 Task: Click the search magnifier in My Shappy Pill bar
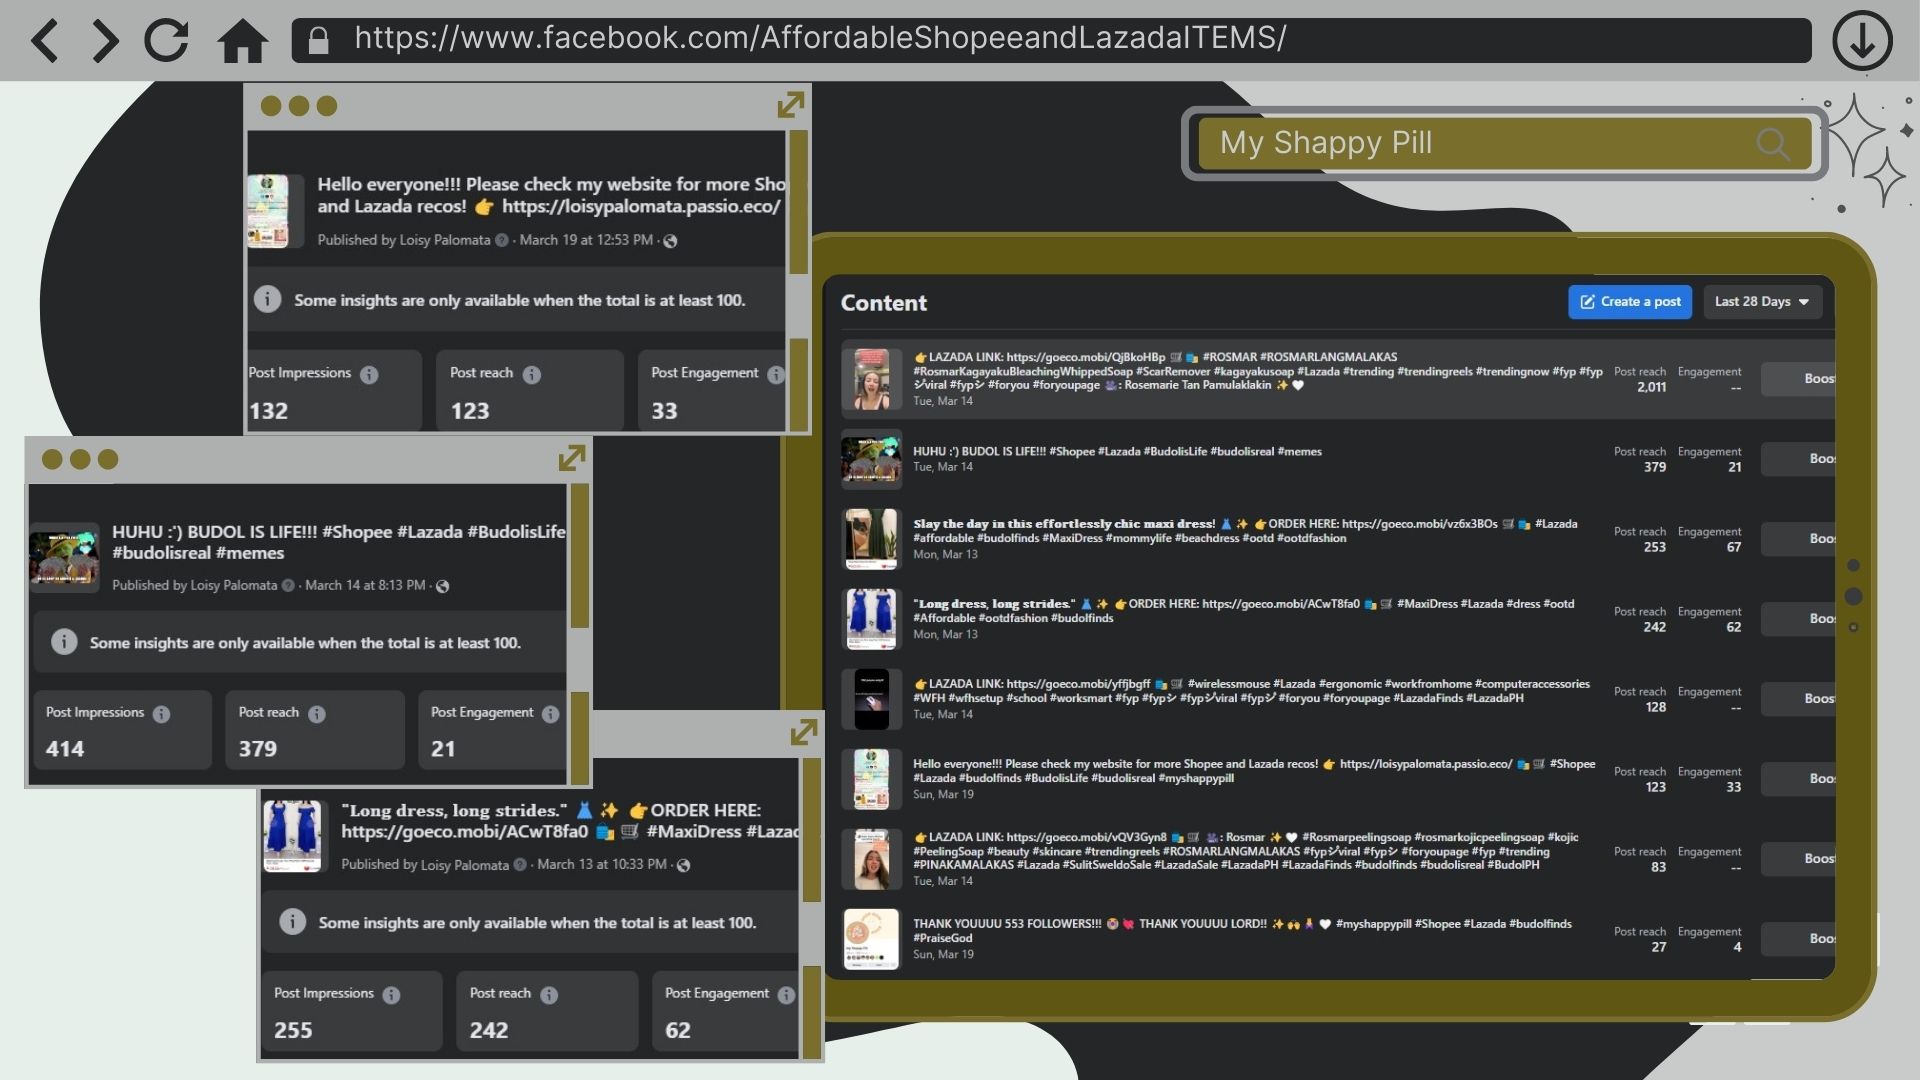(x=1772, y=144)
